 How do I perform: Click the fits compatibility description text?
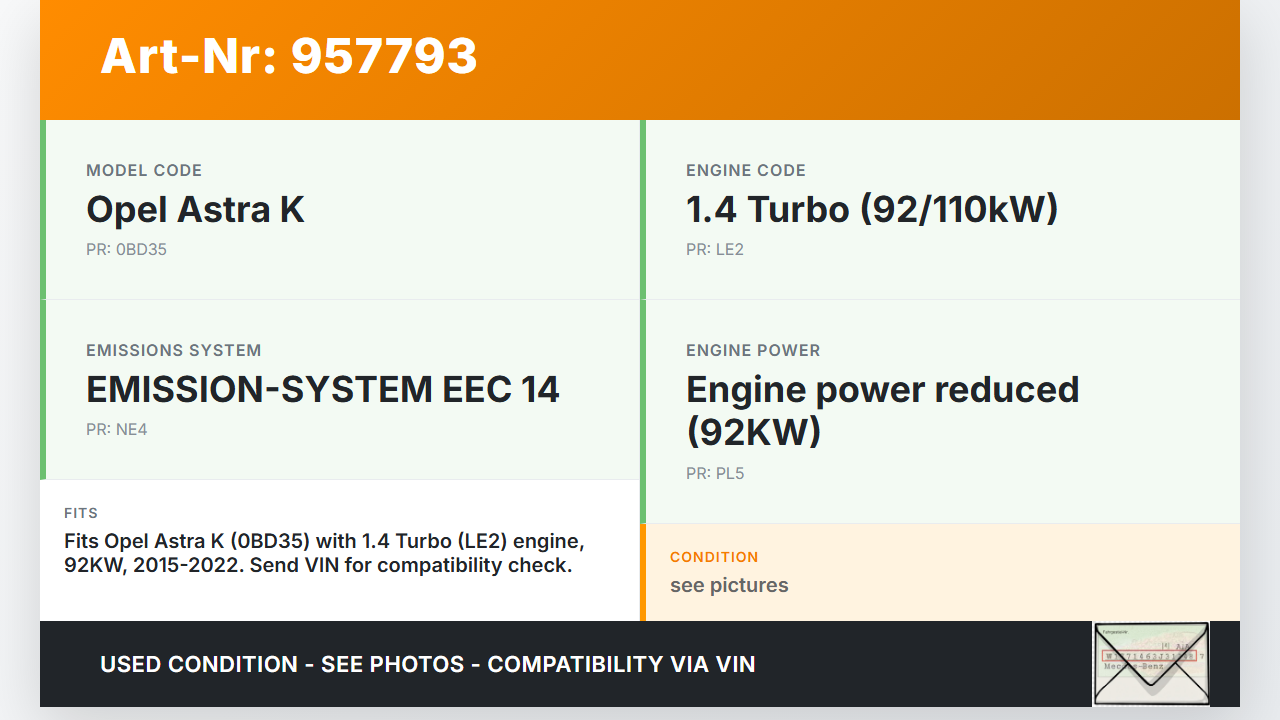point(324,553)
